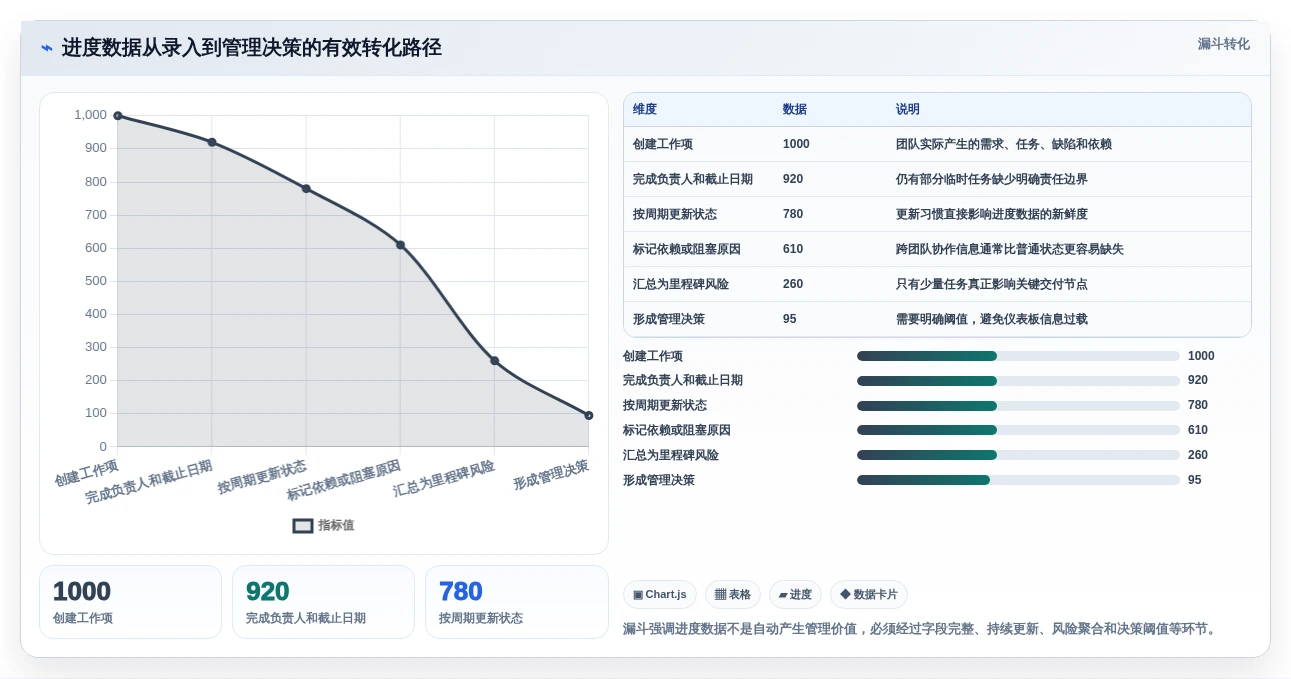Image resolution: width=1291 pixels, height=679 pixels.
Task: Click the 标记依赖或阻塞原因 progress bar
Action: [1018, 430]
